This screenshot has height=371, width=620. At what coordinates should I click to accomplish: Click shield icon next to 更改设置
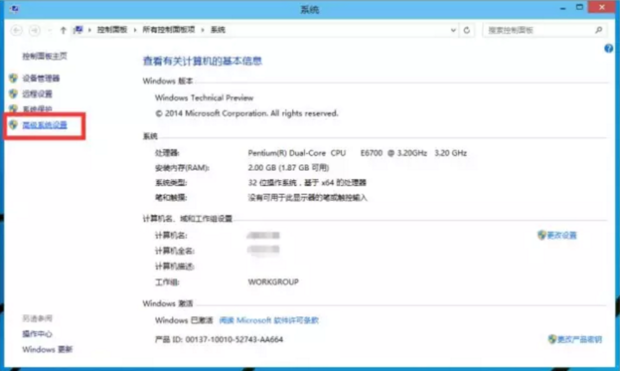tap(542, 235)
